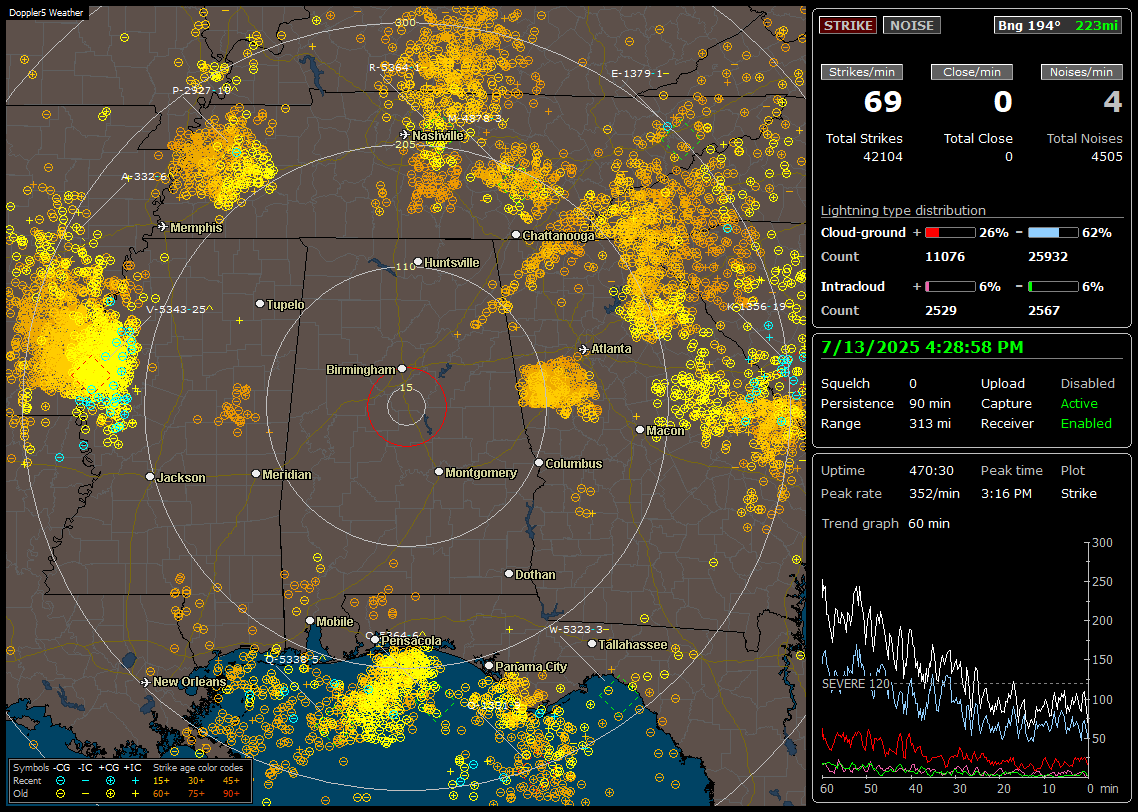The image size is (1138, 812).
Task: Click the Capture status Active
Action: 1078,403
